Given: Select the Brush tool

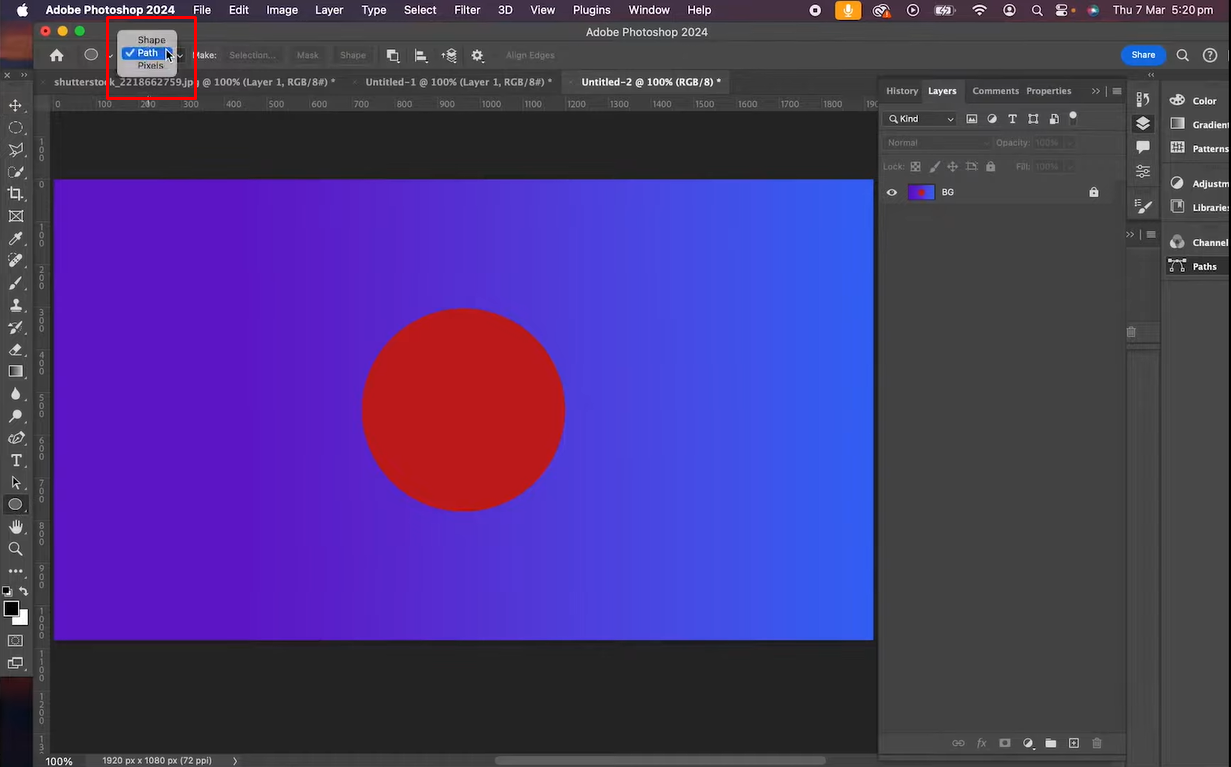Looking at the screenshot, I should pyautogui.click(x=15, y=283).
